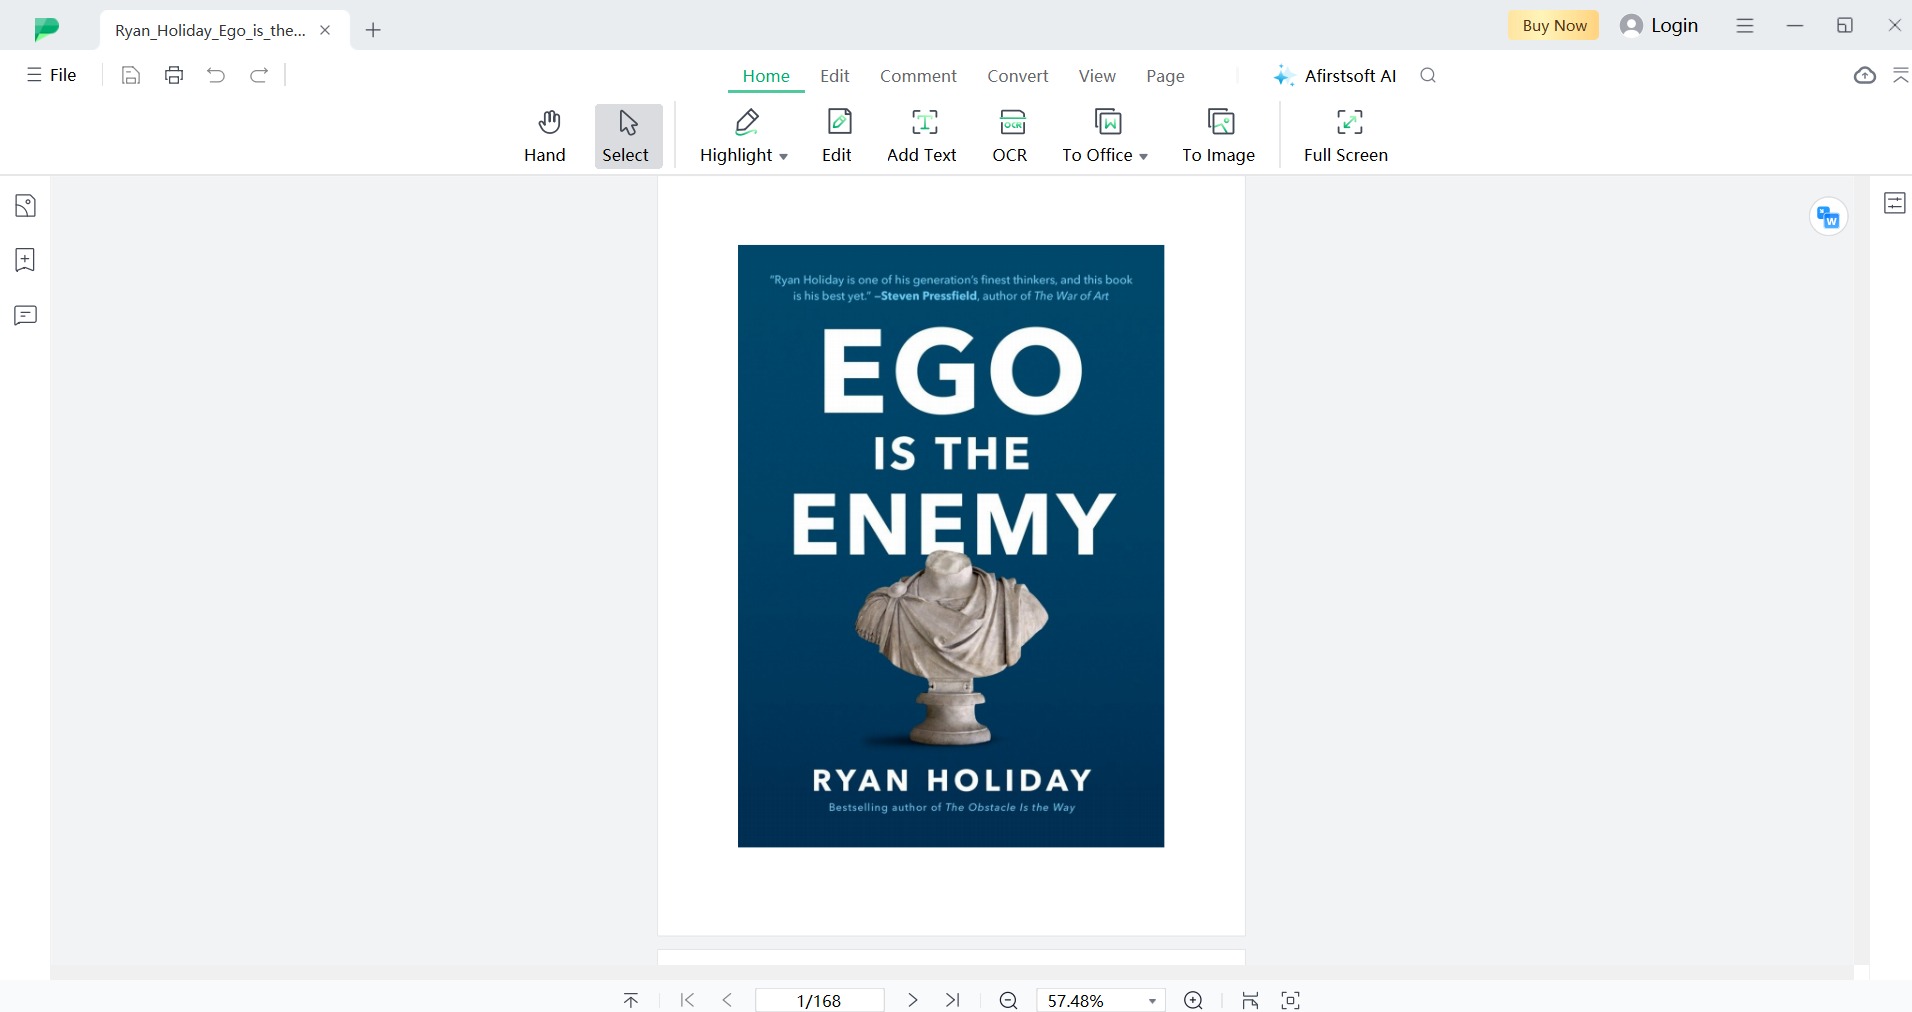Image resolution: width=1912 pixels, height=1012 pixels.
Task: Select the Hand tool
Action: coord(545,136)
